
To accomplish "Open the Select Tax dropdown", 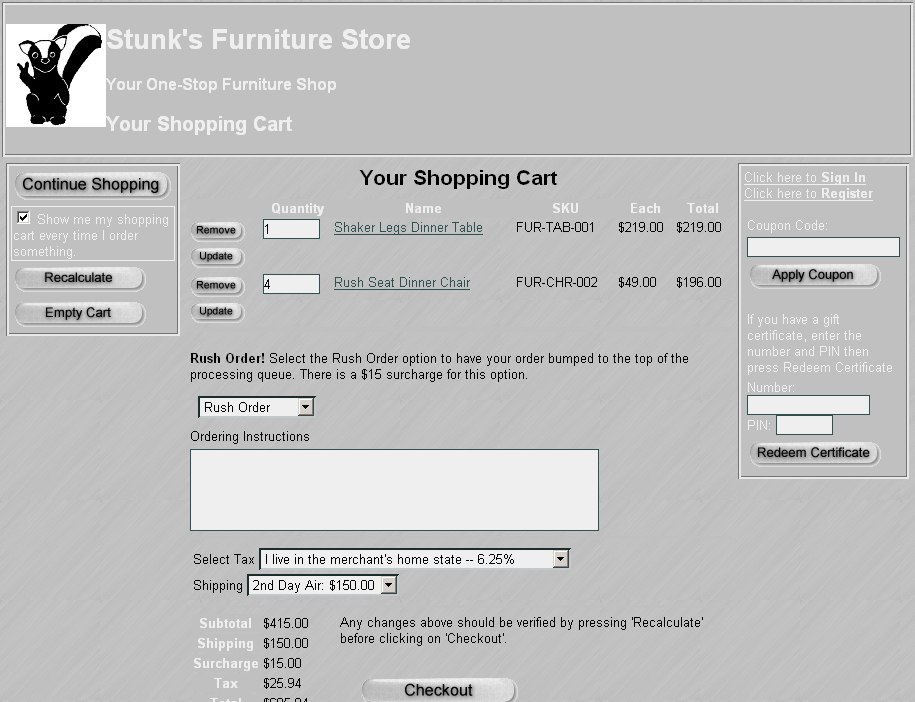I will point(560,560).
